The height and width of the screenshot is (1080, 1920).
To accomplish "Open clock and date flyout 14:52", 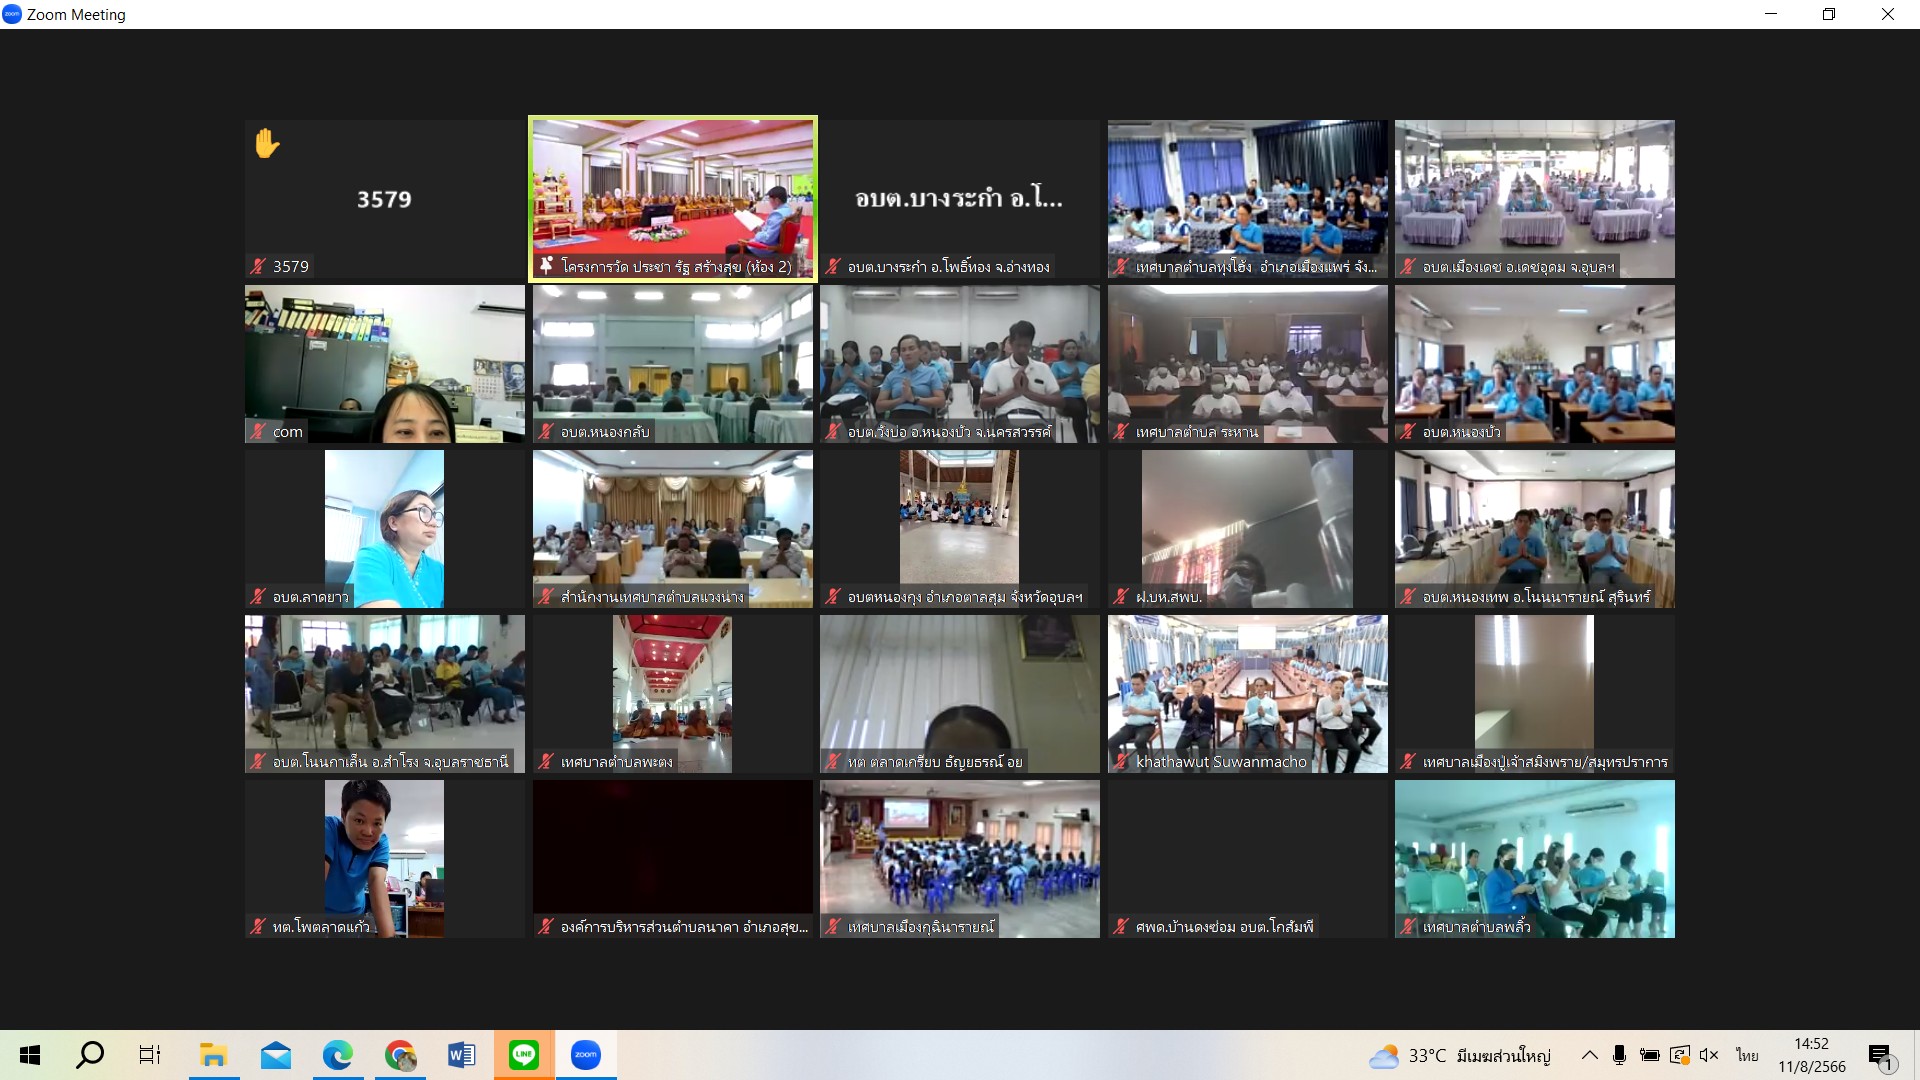I will click(1811, 1055).
